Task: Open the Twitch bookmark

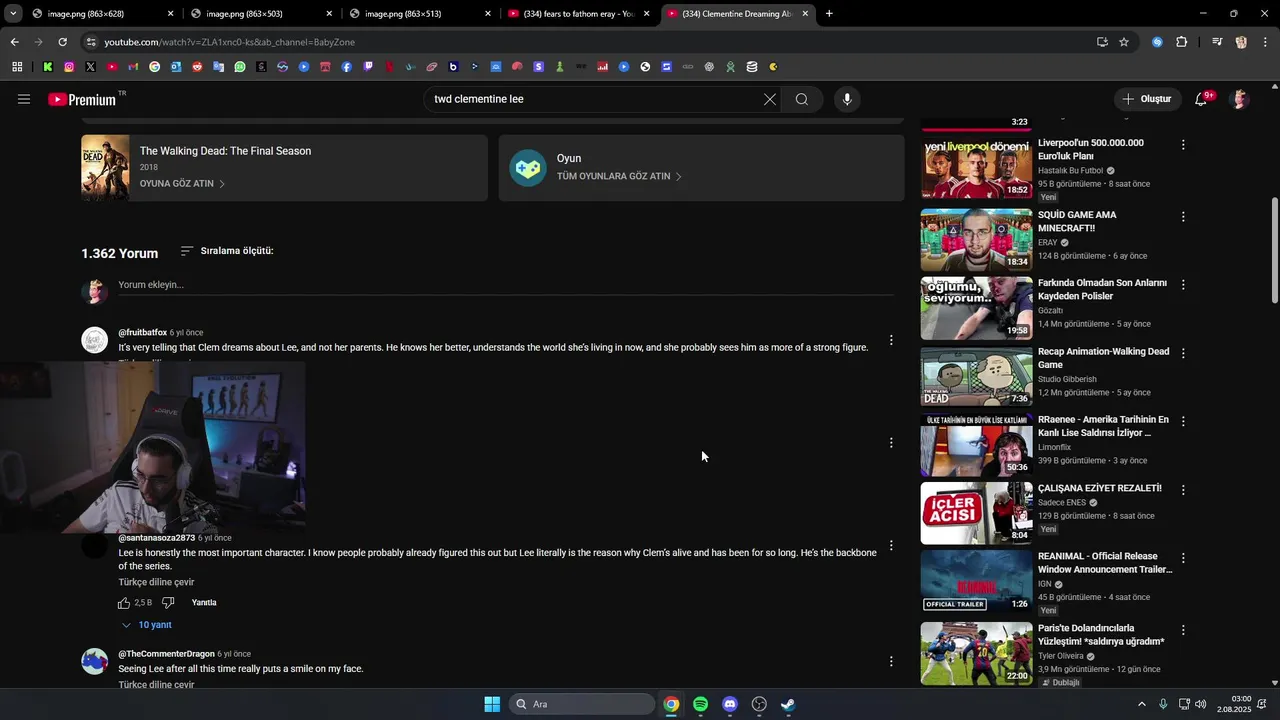Action: (368, 67)
